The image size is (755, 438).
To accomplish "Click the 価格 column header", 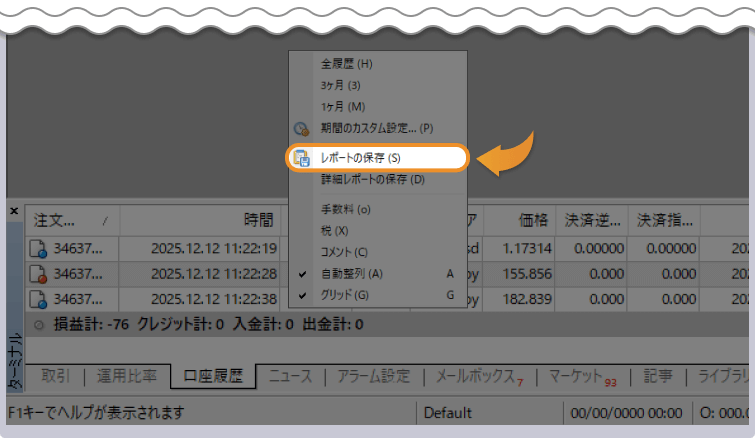I will point(520,220).
